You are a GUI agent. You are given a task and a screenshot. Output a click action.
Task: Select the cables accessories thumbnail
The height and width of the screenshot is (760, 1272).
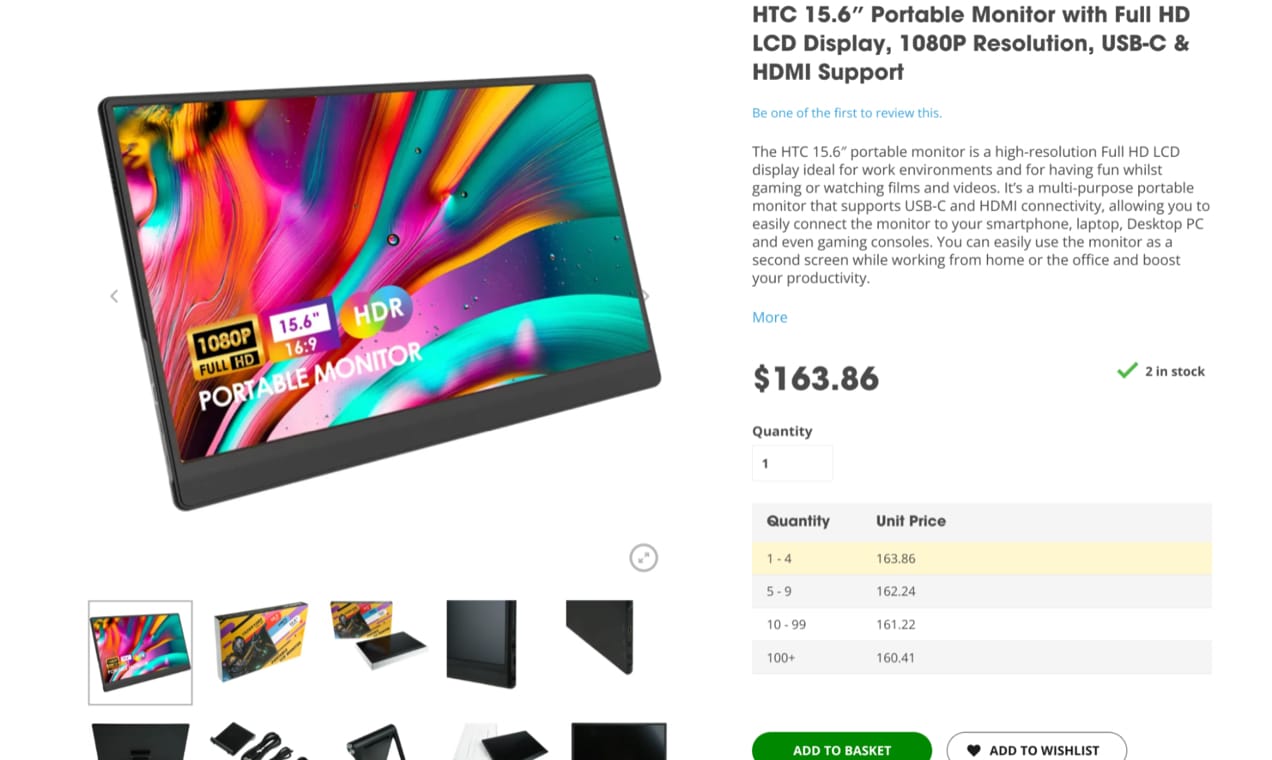260,742
